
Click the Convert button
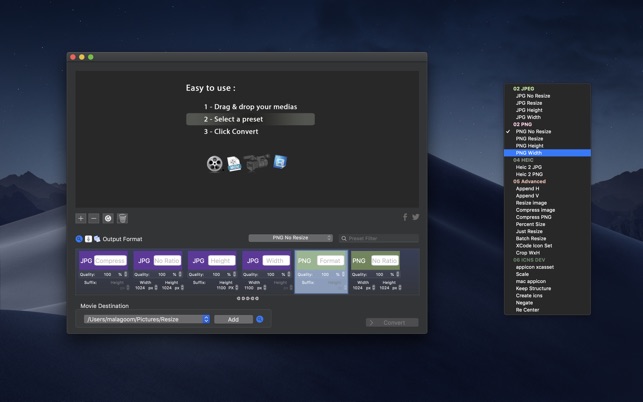(x=392, y=323)
